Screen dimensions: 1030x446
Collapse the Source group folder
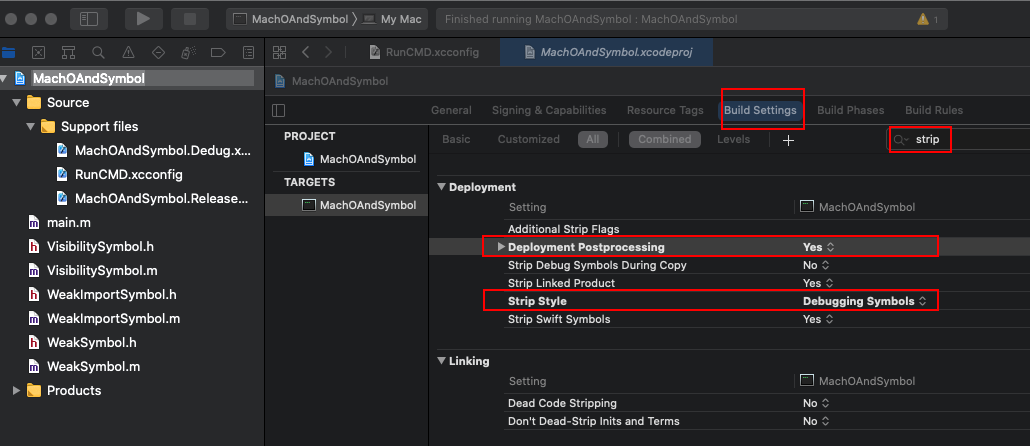pos(17,103)
